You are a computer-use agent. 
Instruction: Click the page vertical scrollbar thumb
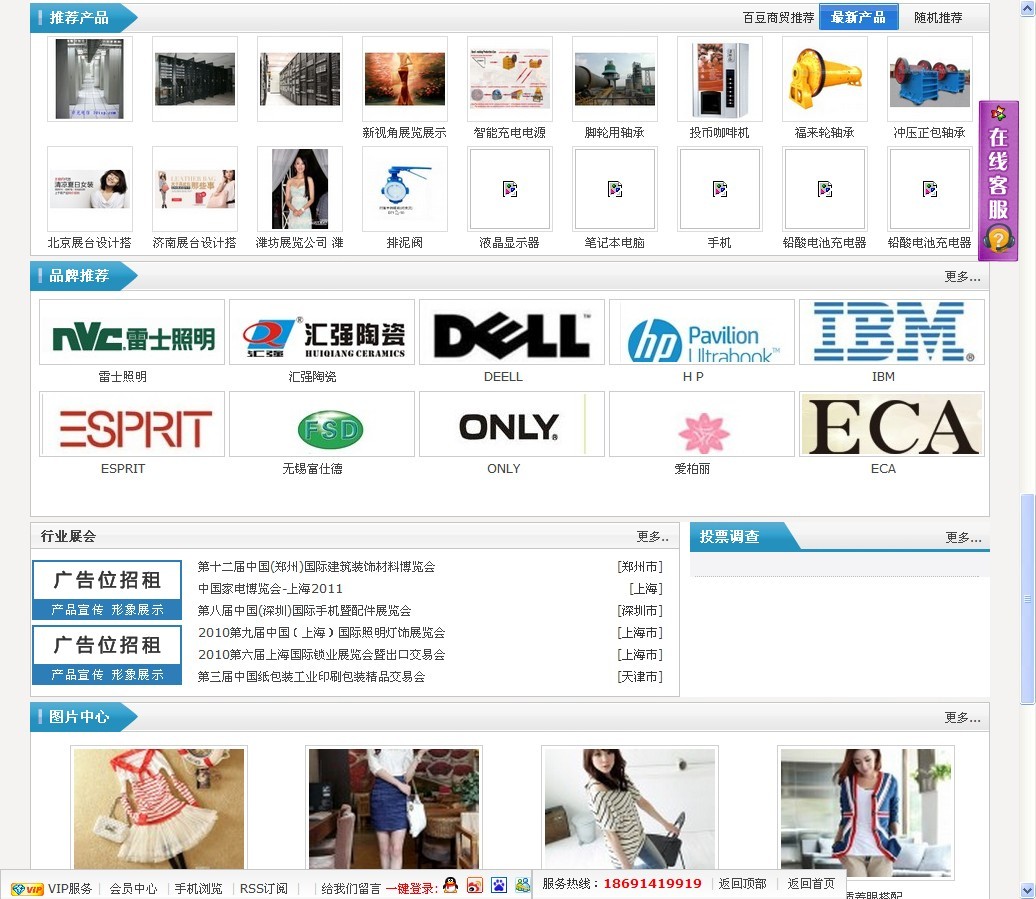click(x=1027, y=599)
